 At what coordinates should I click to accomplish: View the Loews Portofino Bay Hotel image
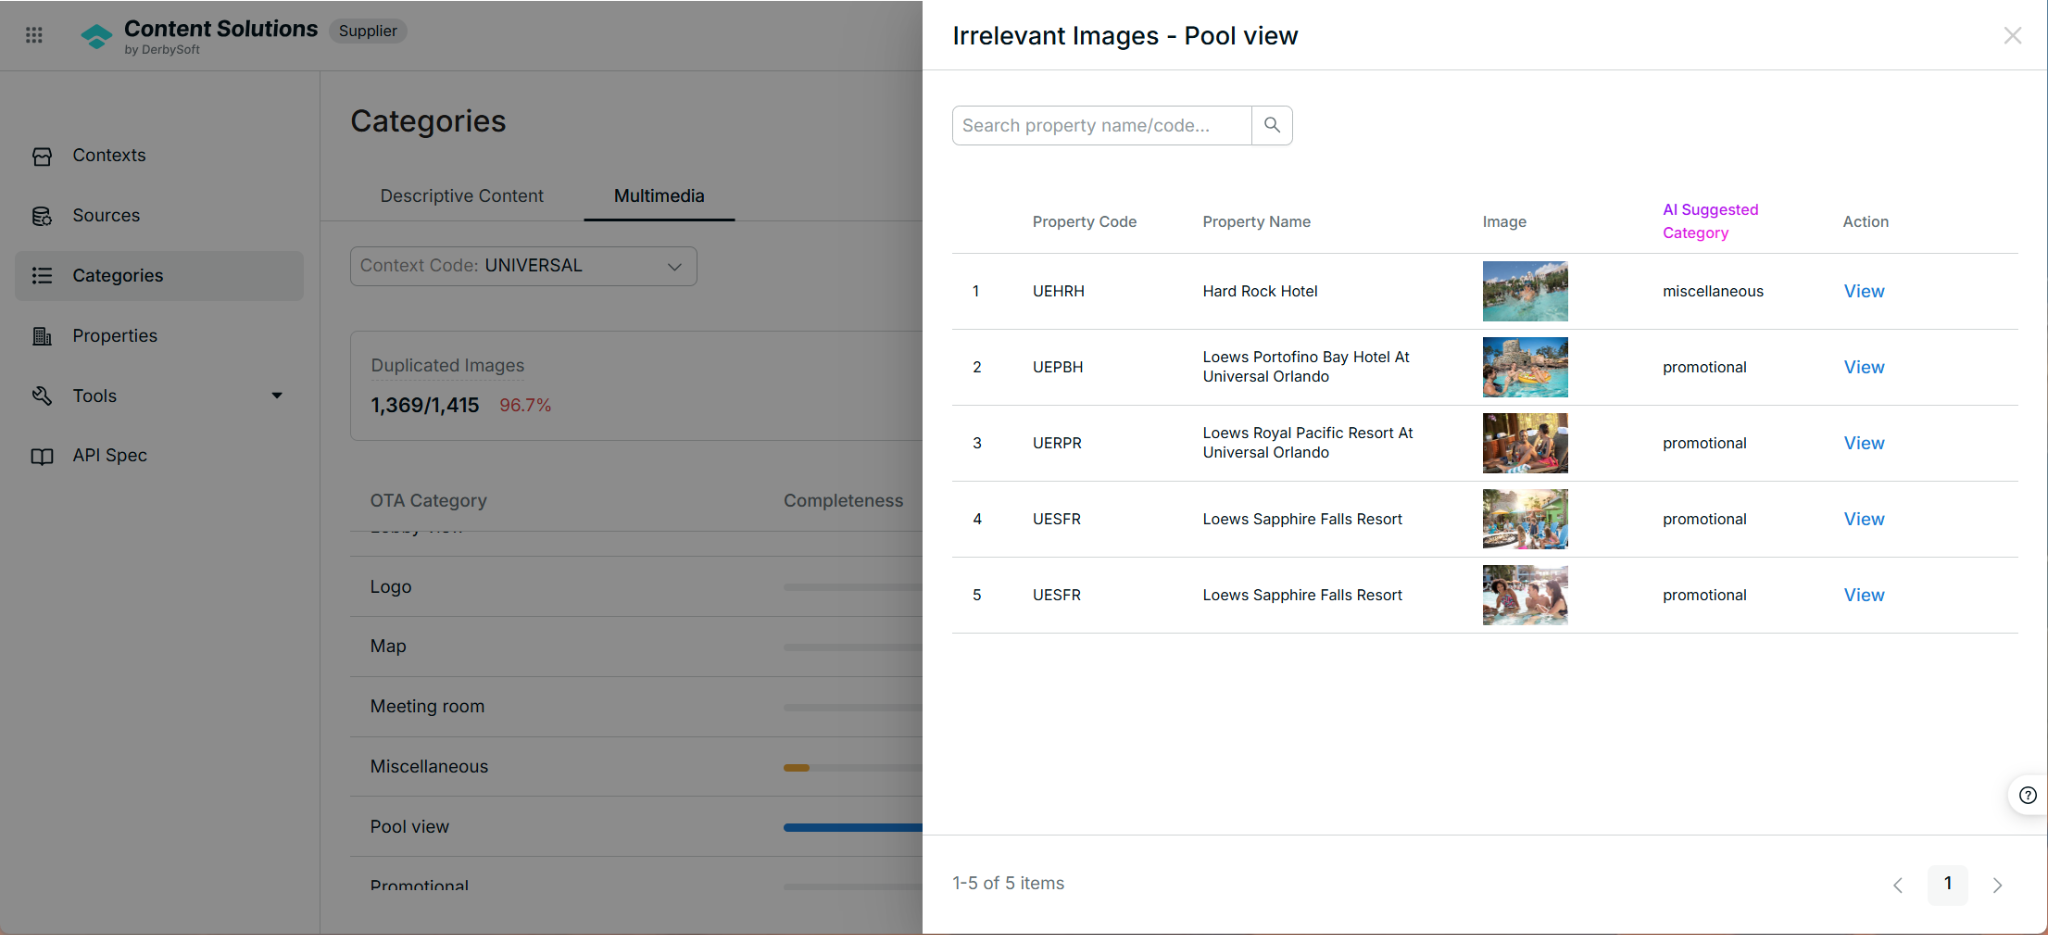click(x=1864, y=367)
